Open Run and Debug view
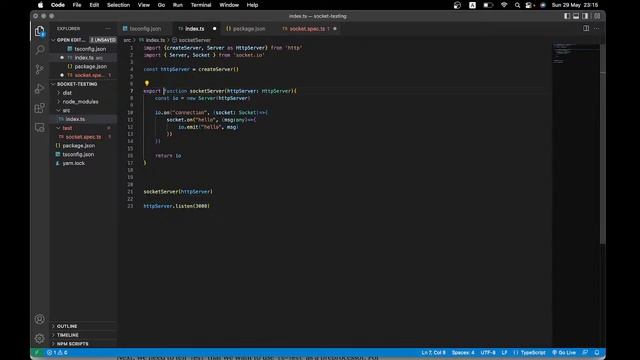640x360 pixels. coord(40,89)
